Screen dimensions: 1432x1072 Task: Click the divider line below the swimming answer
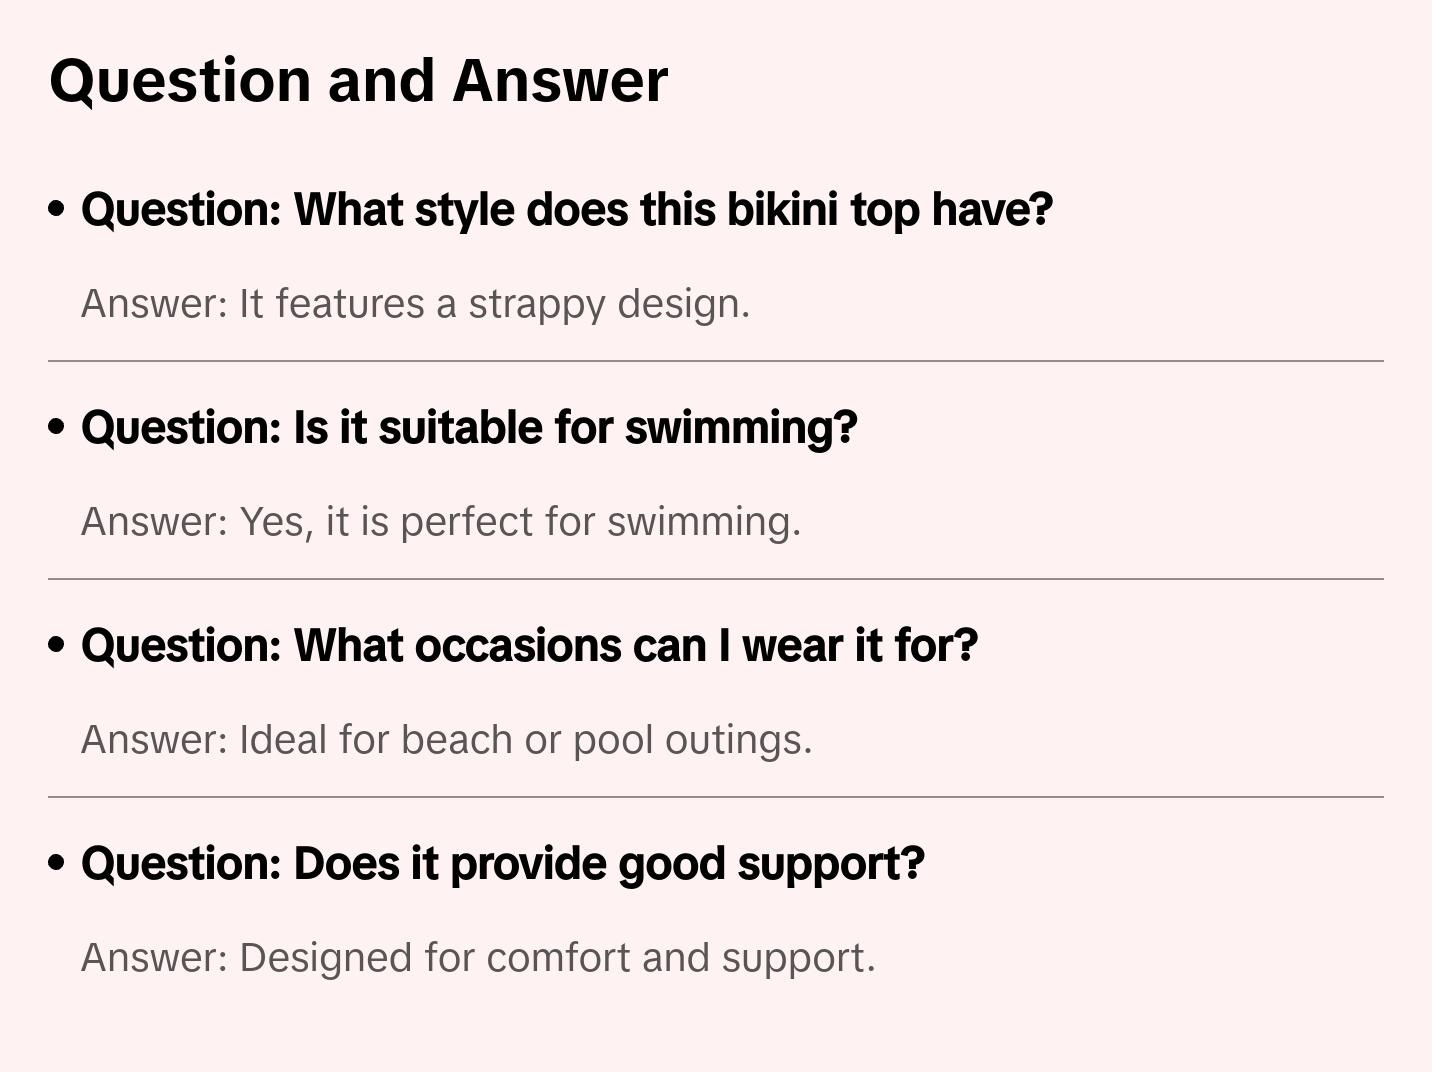click(716, 579)
